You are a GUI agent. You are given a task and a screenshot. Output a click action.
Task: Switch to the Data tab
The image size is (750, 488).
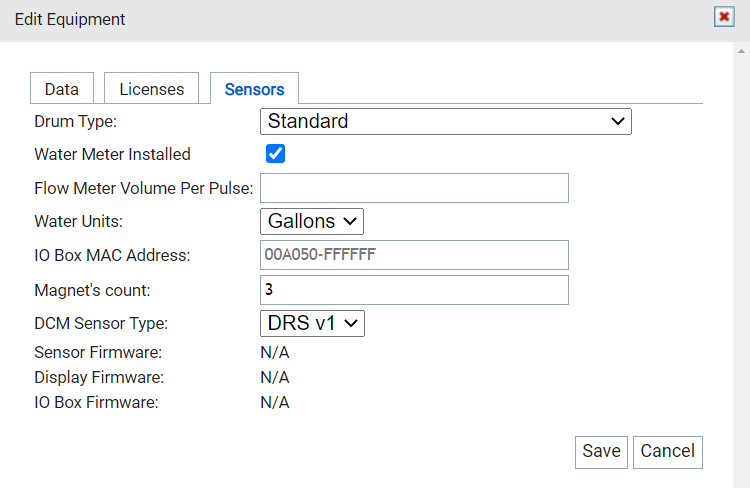pyautogui.click(x=62, y=89)
